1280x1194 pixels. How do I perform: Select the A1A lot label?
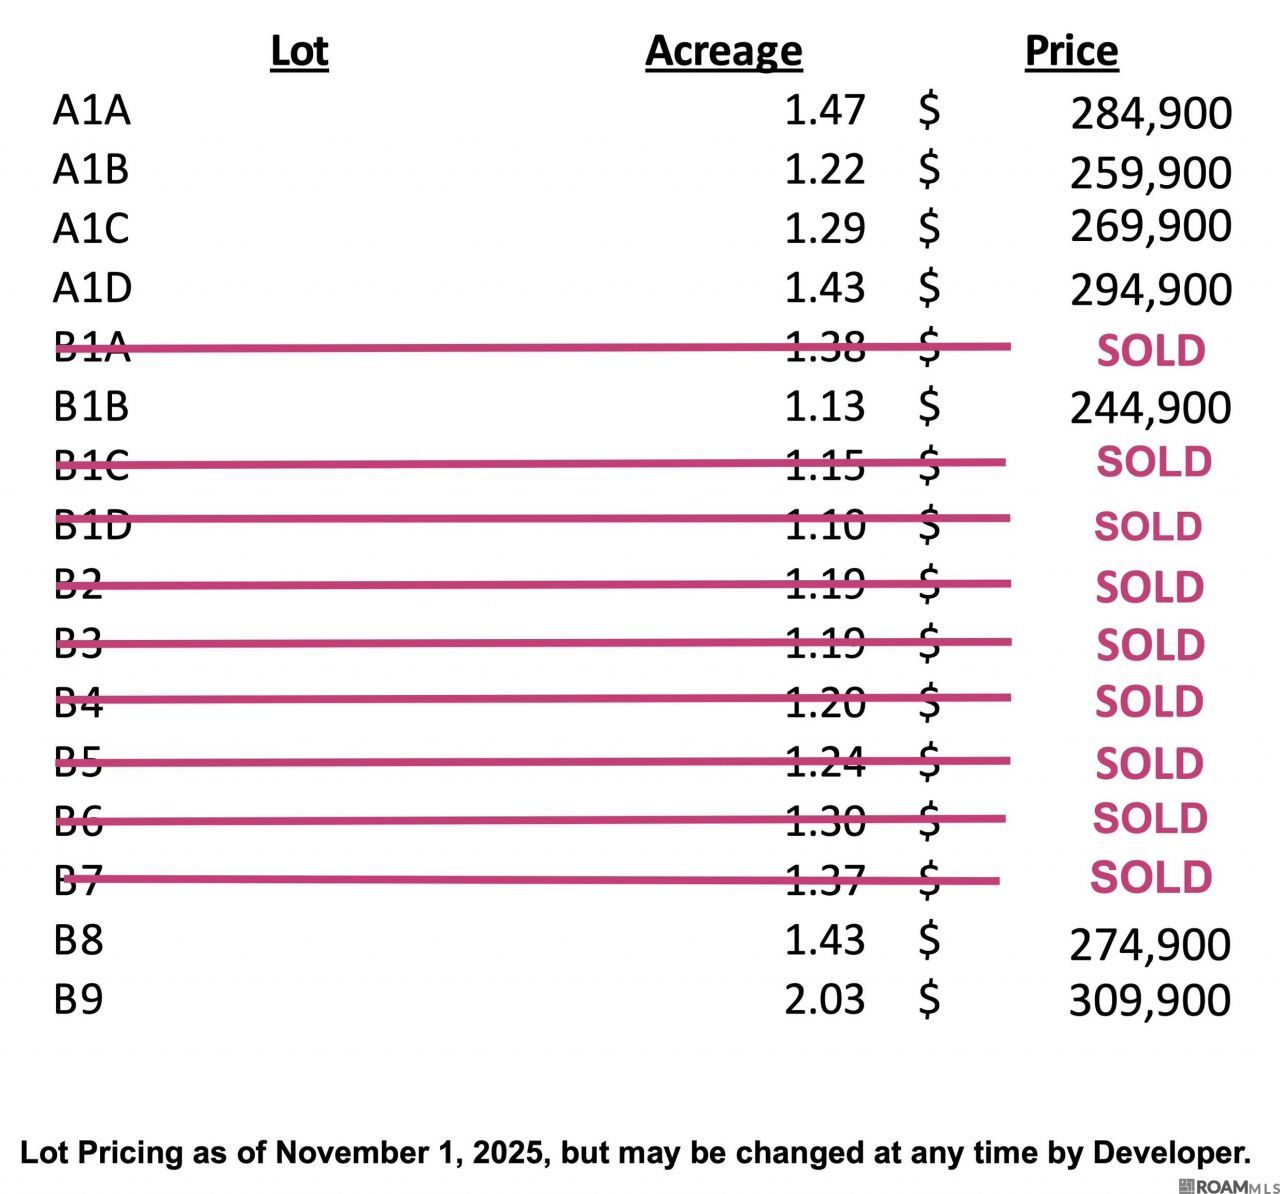(x=92, y=110)
